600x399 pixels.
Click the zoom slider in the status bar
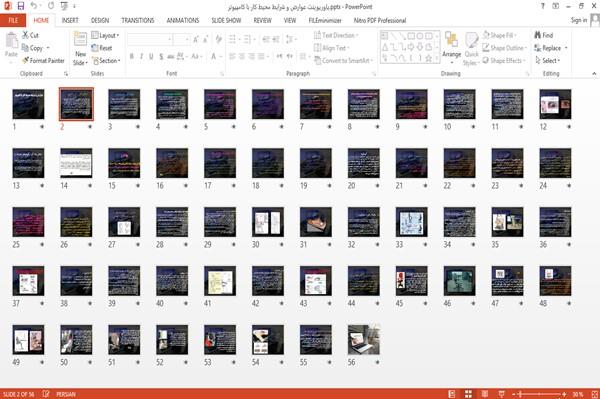point(539,394)
